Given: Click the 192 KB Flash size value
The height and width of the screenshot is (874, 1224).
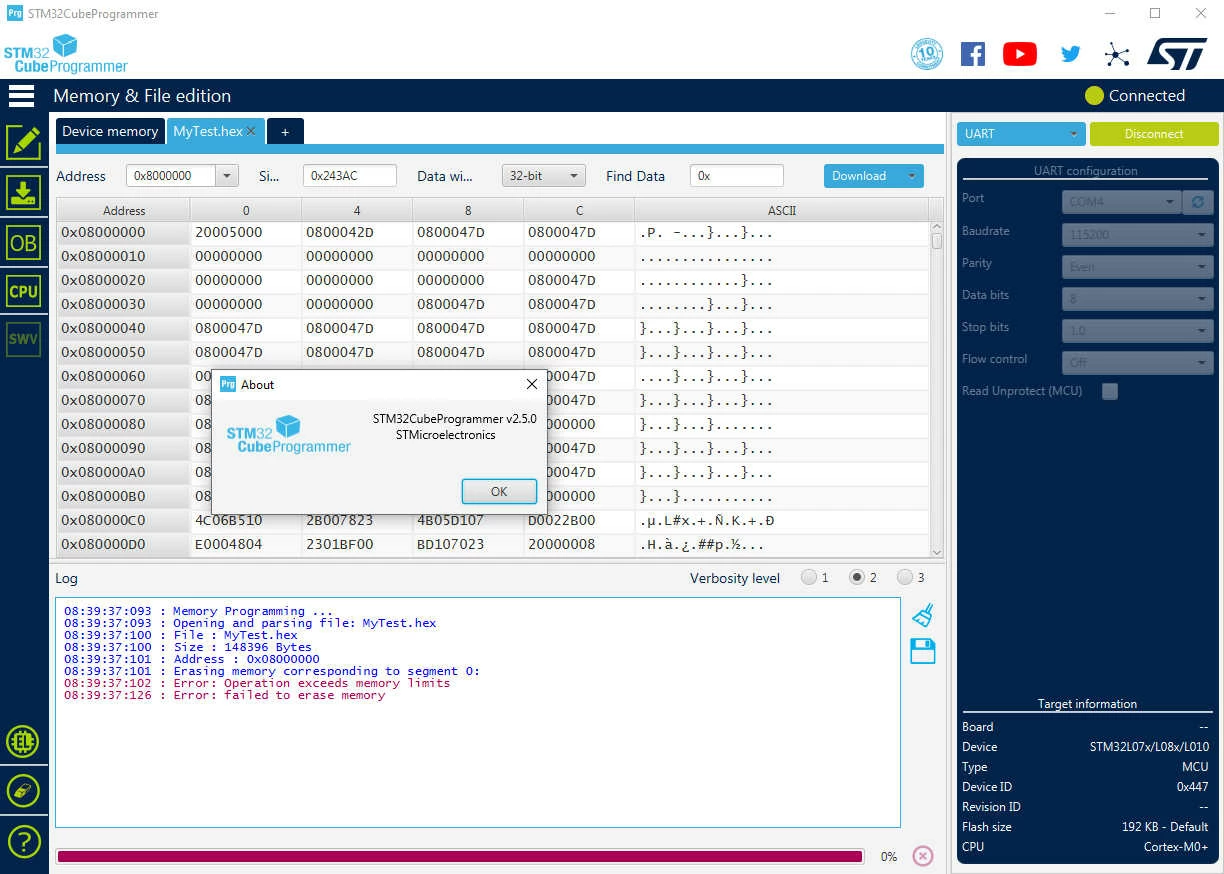Looking at the screenshot, I should 1165,827.
